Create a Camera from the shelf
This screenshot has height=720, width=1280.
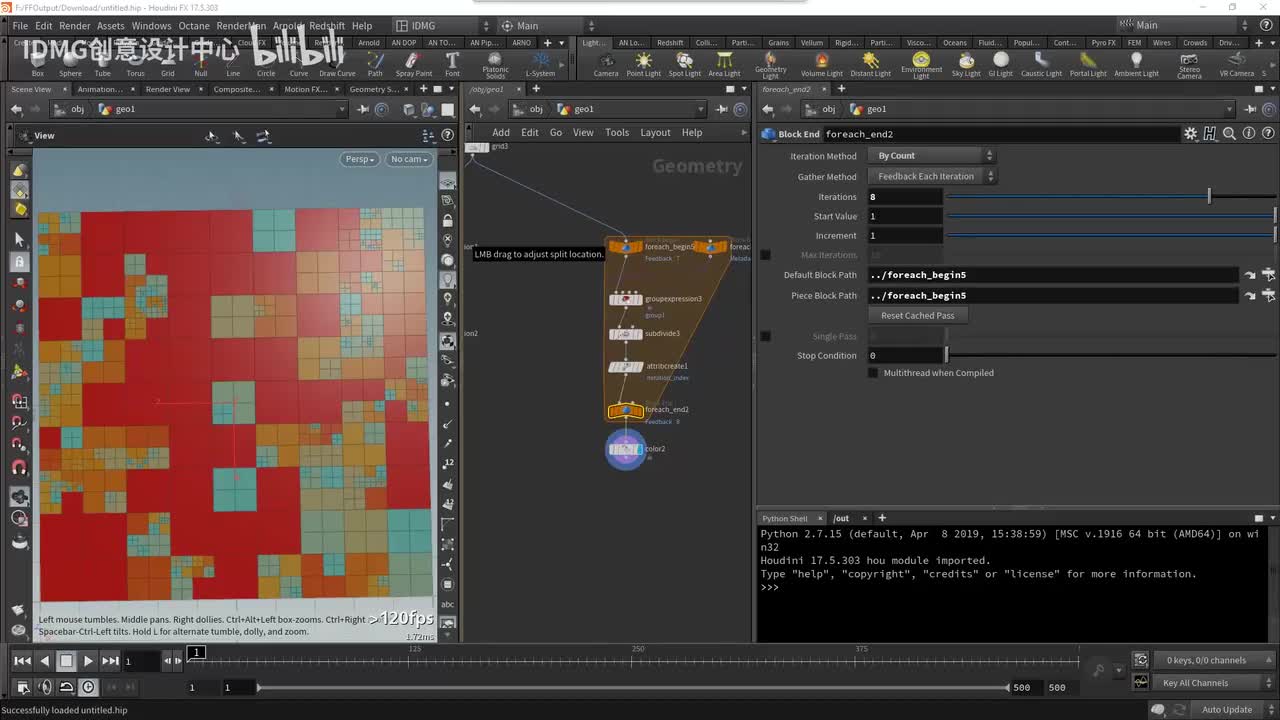[606, 62]
